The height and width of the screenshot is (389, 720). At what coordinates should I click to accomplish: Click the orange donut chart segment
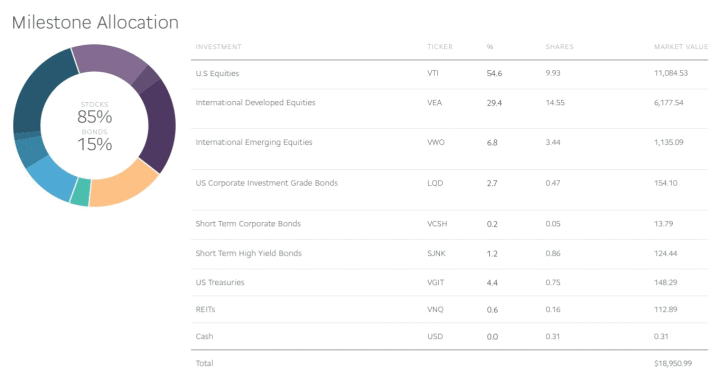pos(122,186)
